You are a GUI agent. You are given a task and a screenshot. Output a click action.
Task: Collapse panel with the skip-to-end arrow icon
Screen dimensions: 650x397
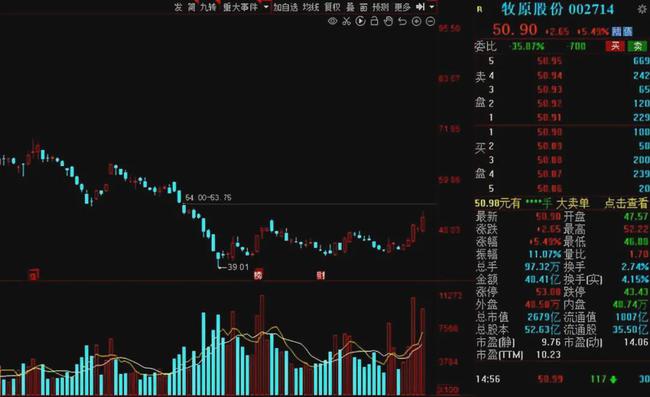coord(420,7)
